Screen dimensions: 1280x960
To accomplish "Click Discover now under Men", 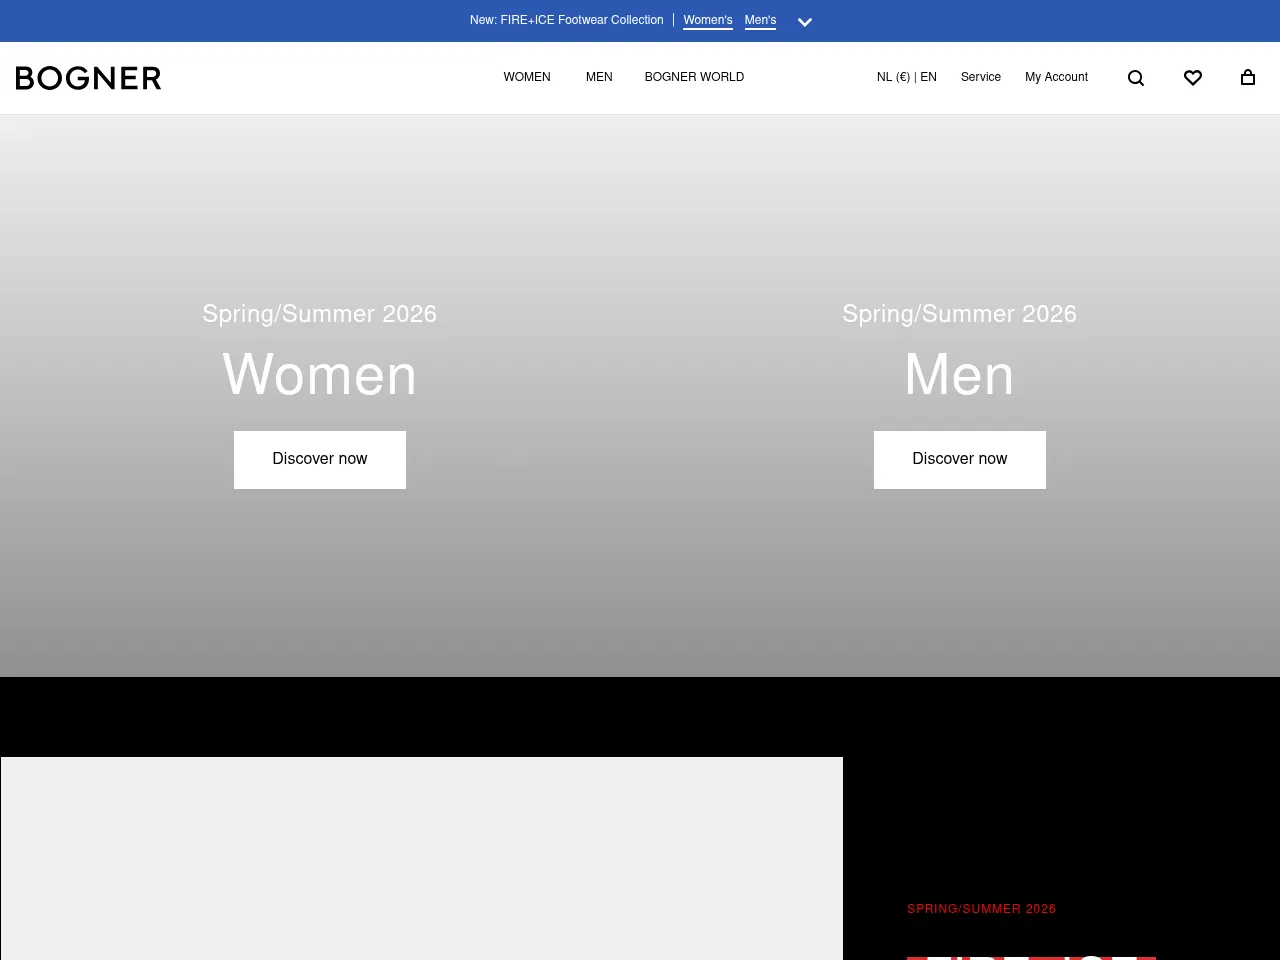I will pos(959,459).
